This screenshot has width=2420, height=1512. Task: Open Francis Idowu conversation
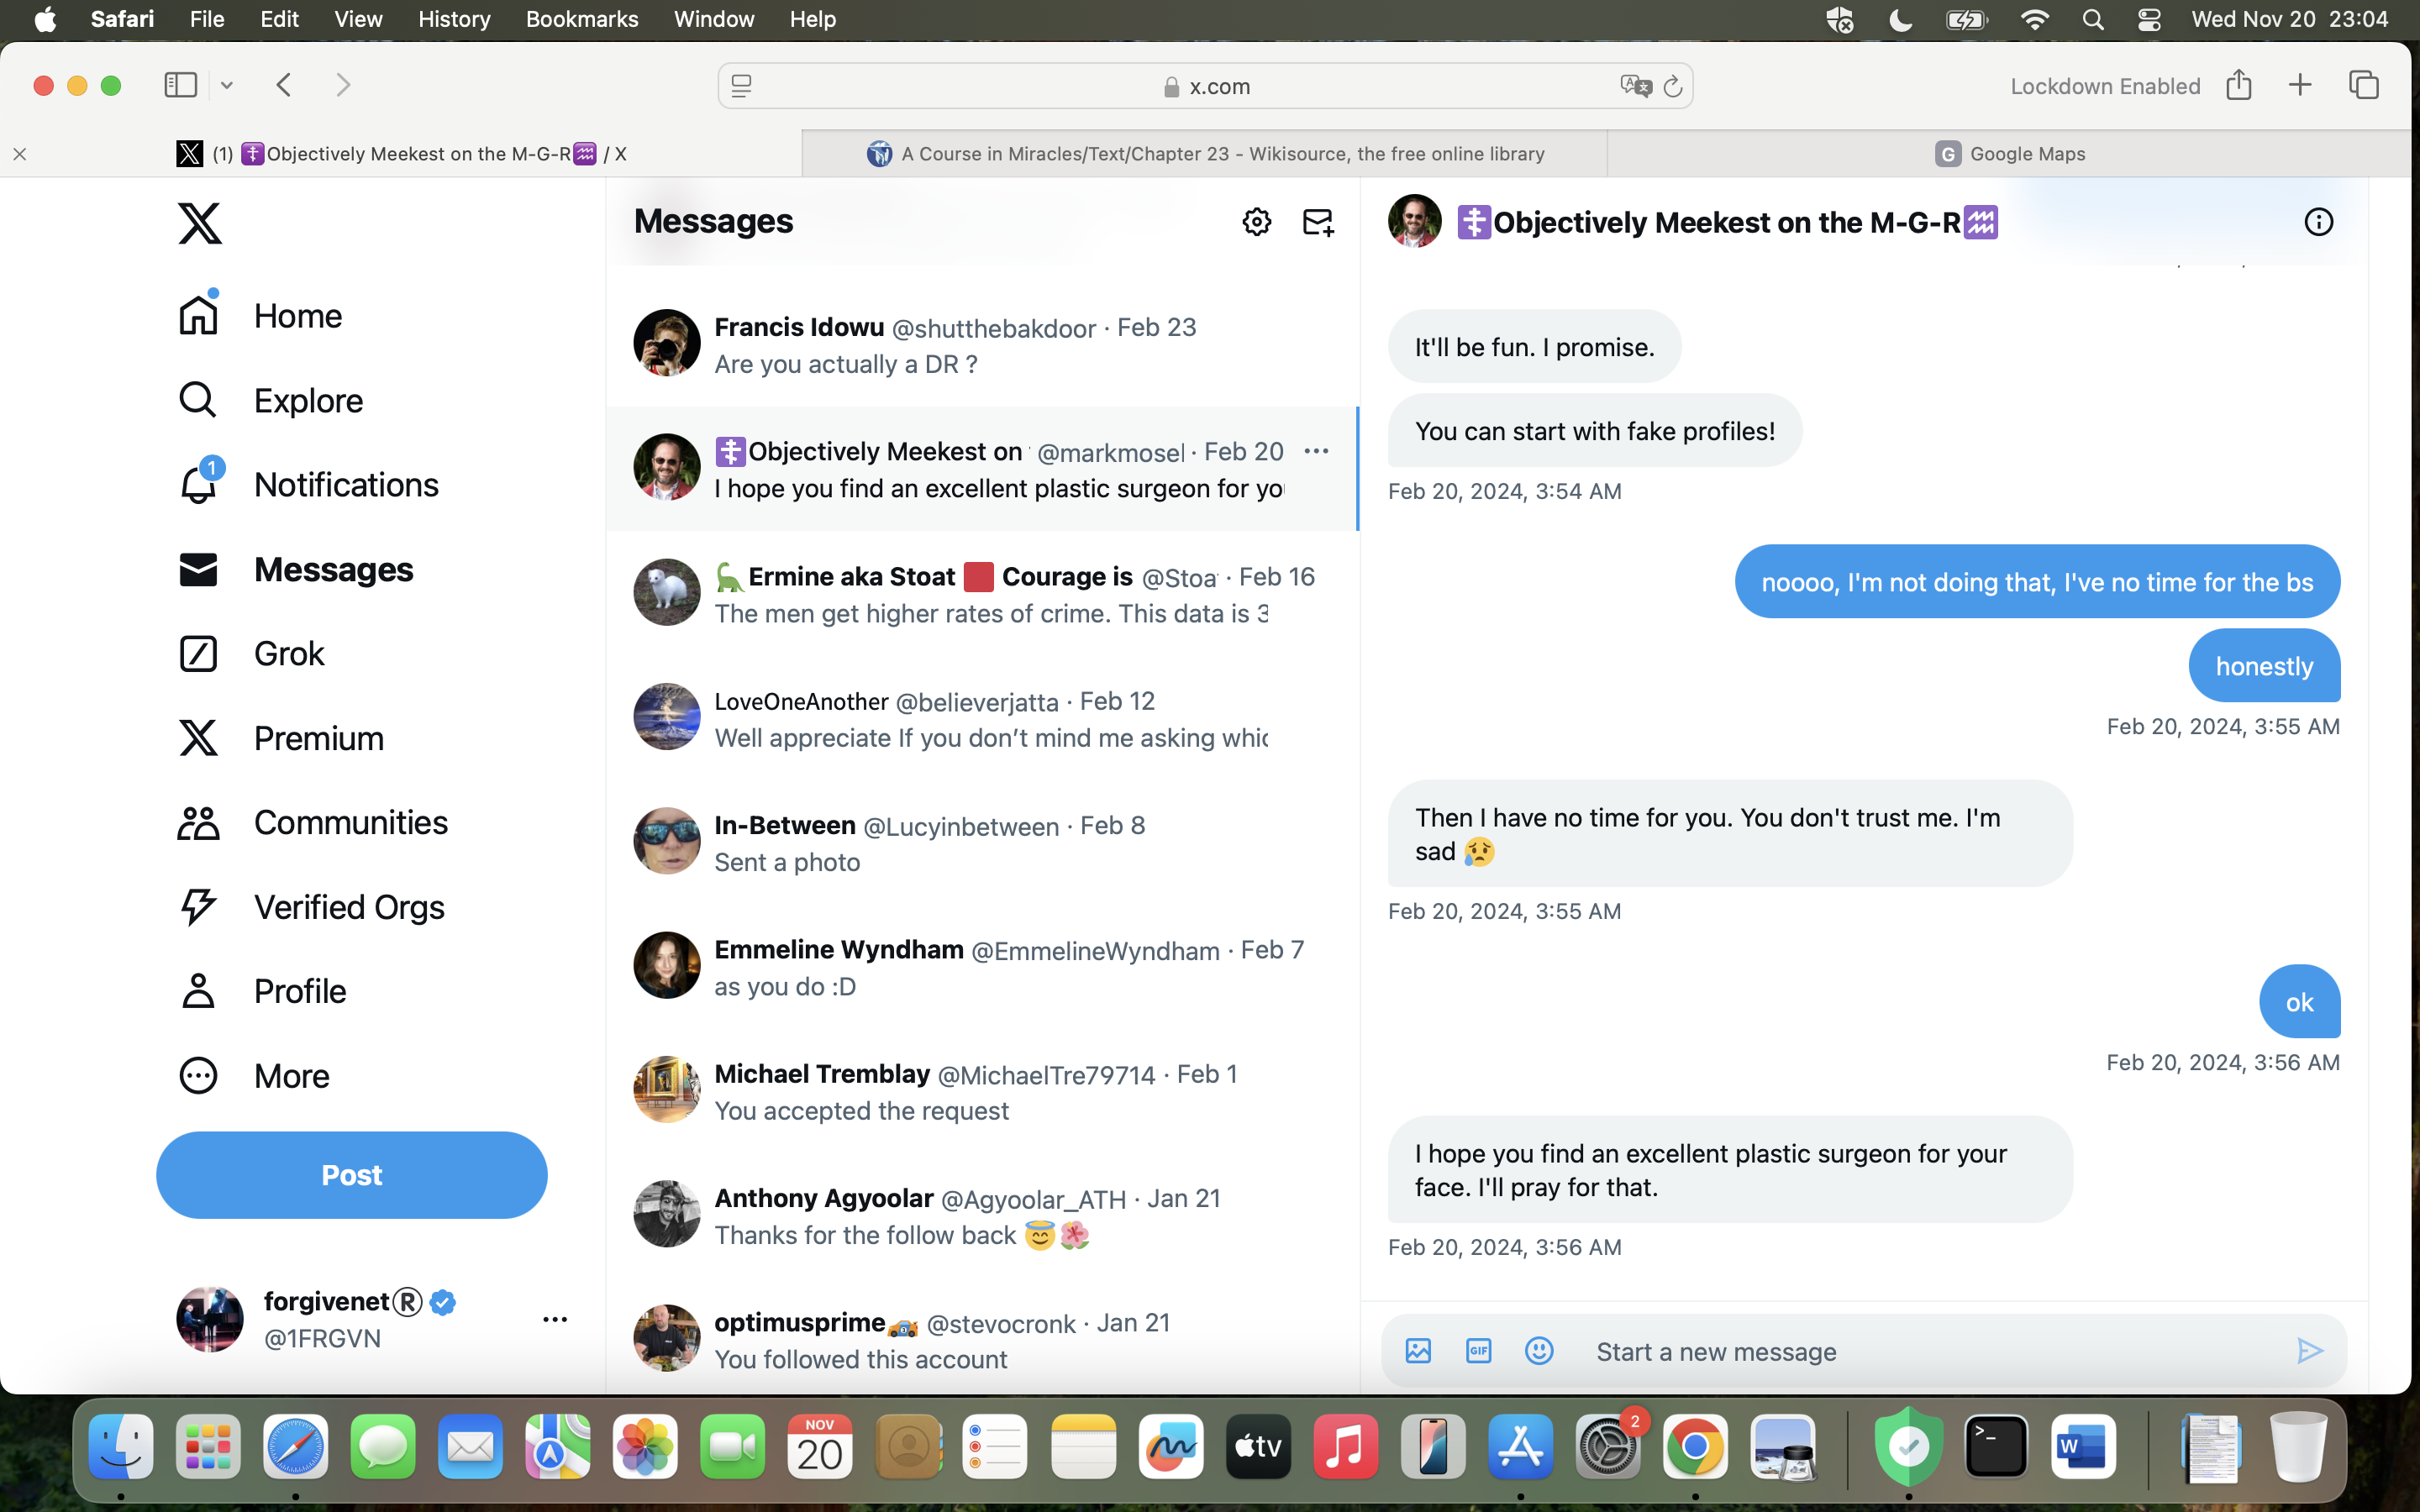point(982,344)
